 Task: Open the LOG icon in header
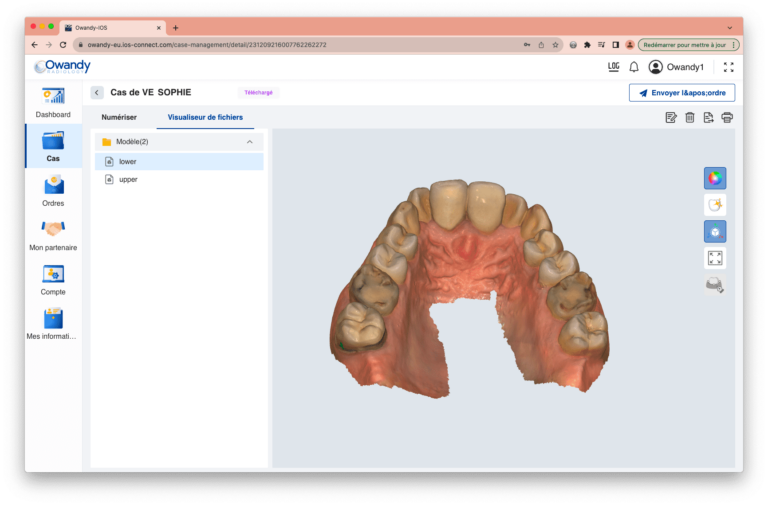613,67
